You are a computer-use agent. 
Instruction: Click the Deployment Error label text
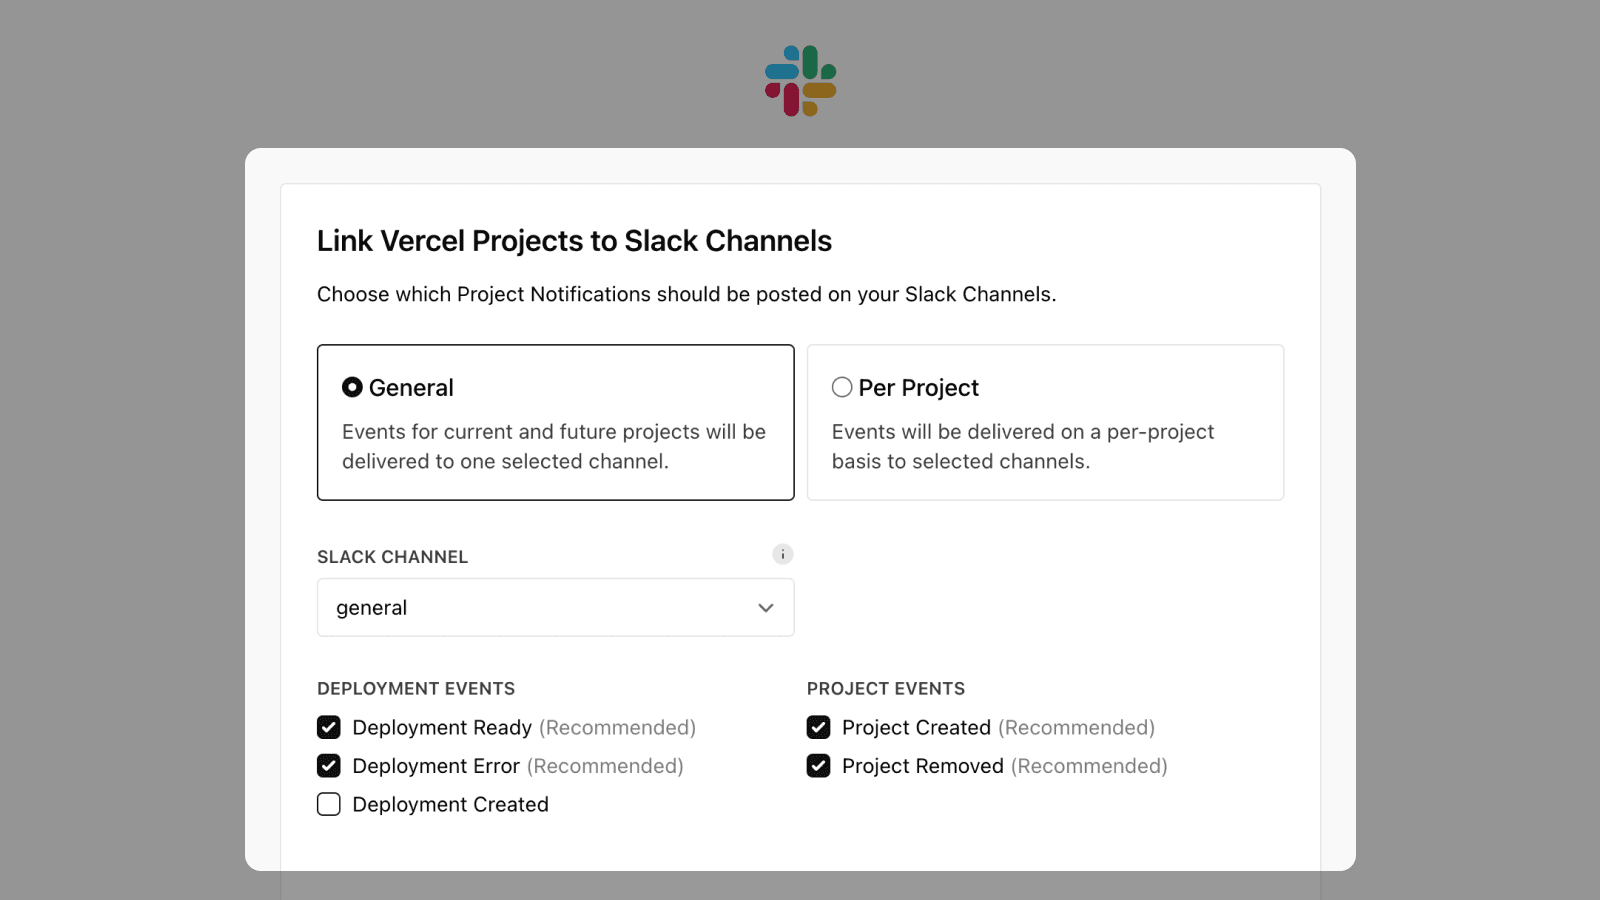[436, 766]
